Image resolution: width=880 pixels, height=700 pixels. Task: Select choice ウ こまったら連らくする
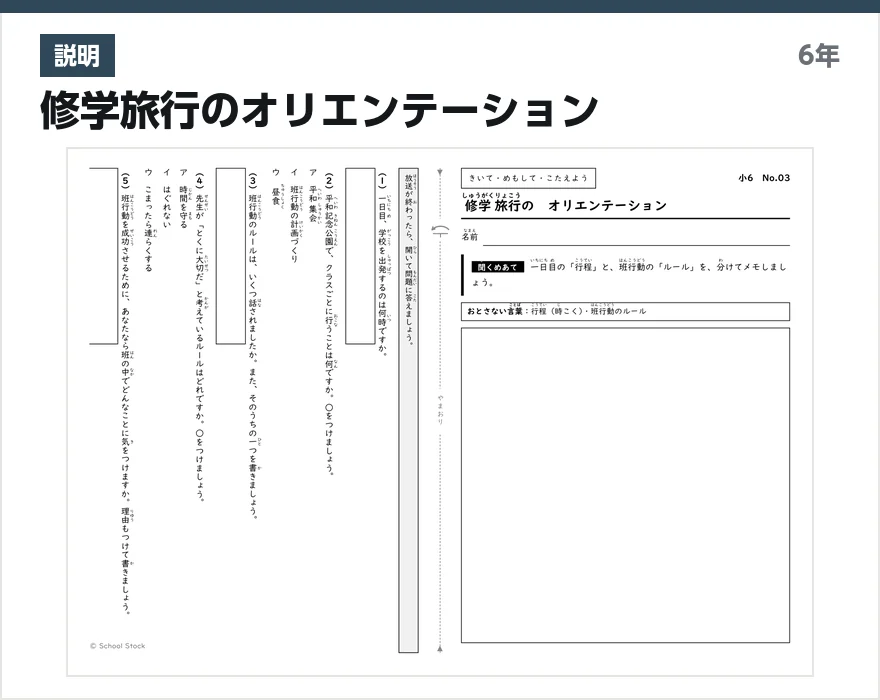click(x=149, y=220)
